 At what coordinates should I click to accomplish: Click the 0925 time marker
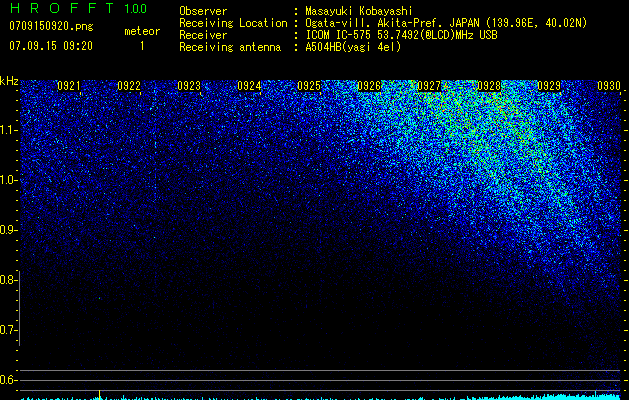pyautogui.click(x=309, y=86)
